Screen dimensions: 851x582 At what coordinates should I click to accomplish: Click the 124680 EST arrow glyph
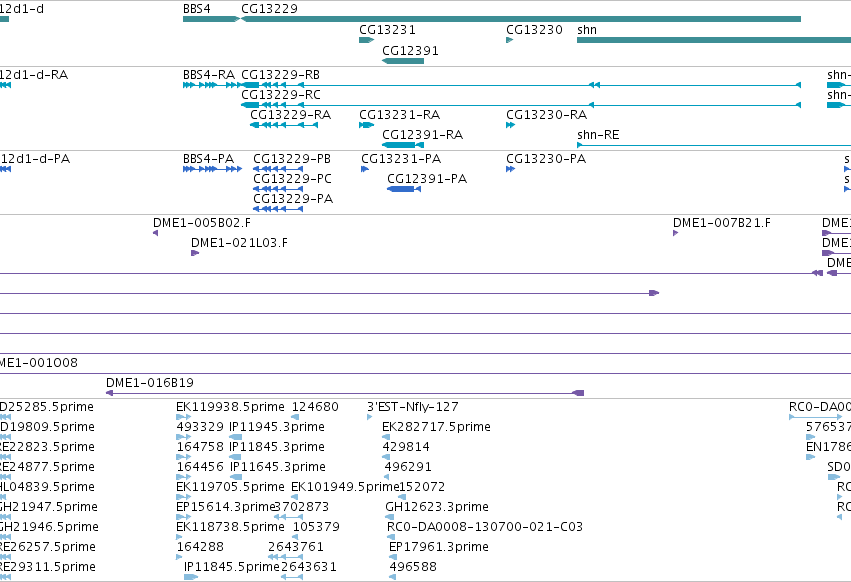coord(295,417)
